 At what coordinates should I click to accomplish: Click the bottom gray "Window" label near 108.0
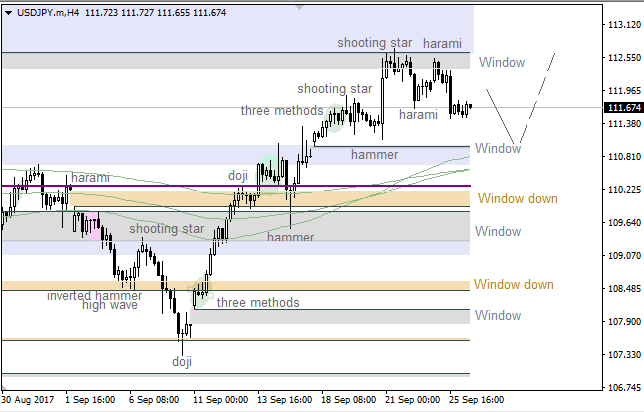498,316
